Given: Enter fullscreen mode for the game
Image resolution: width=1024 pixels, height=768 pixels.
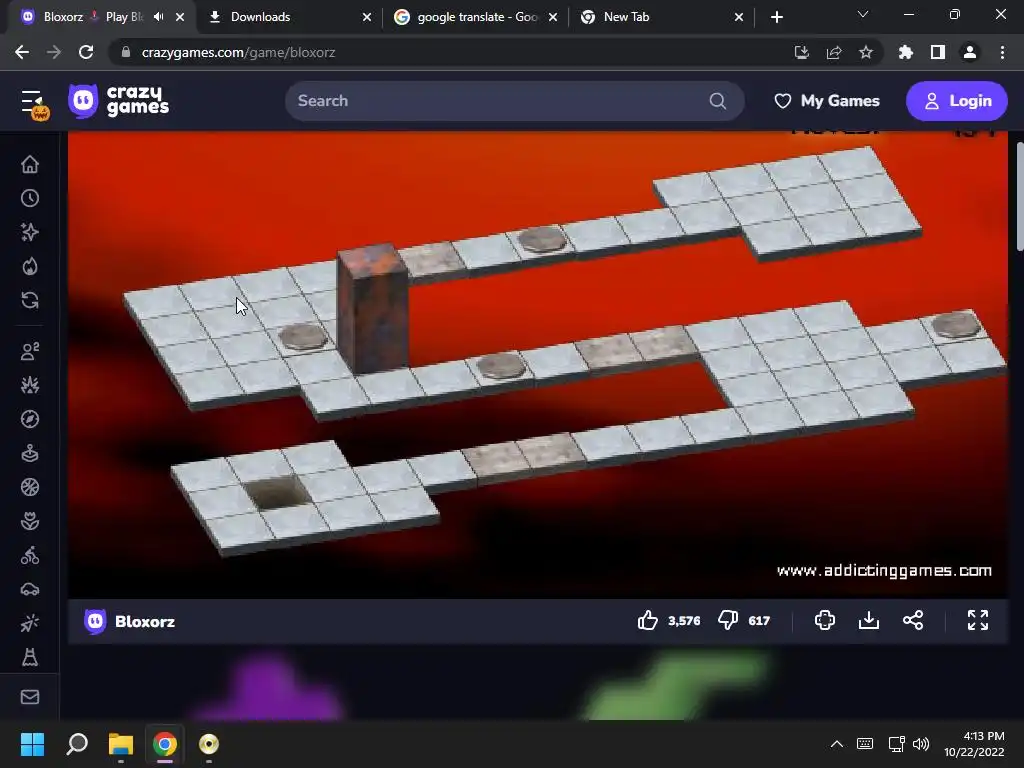Looking at the screenshot, I should click(978, 620).
